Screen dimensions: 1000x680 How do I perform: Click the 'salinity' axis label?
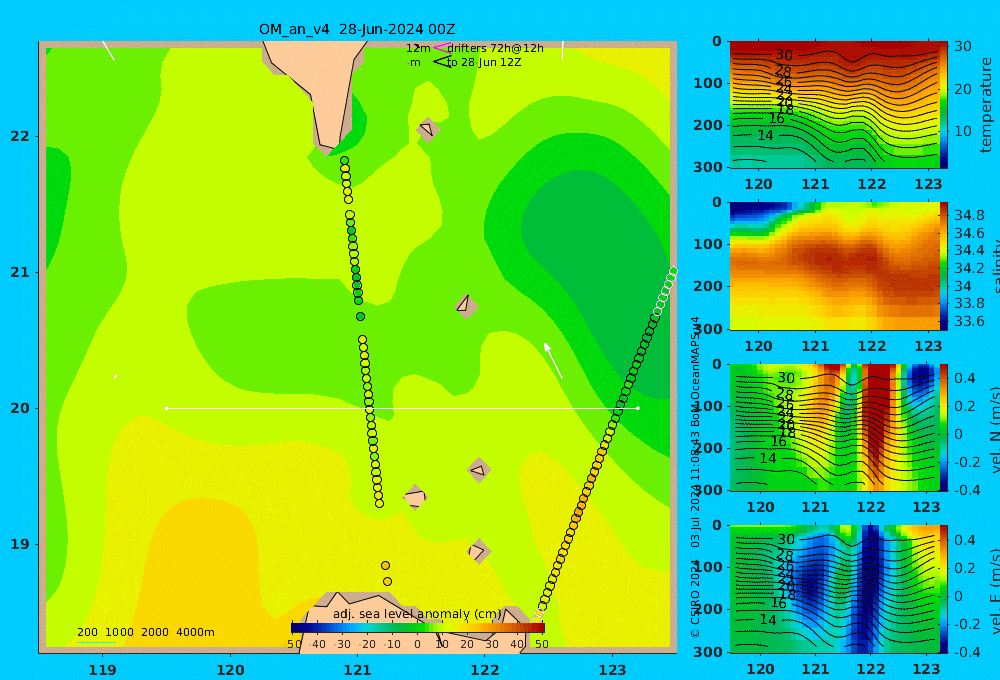[x=996, y=266]
